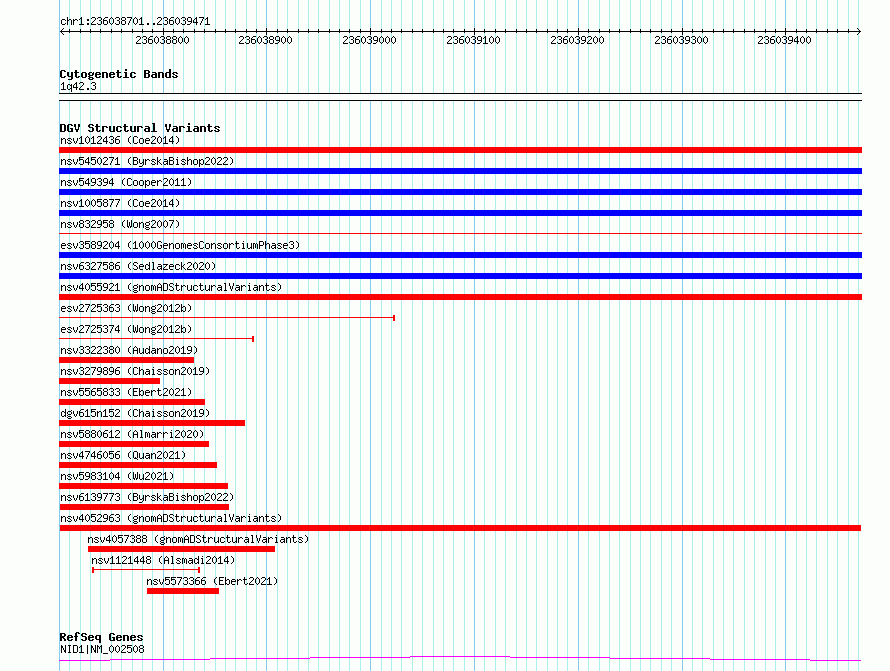Click the red bar under nsv4052963

tap(460, 528)
